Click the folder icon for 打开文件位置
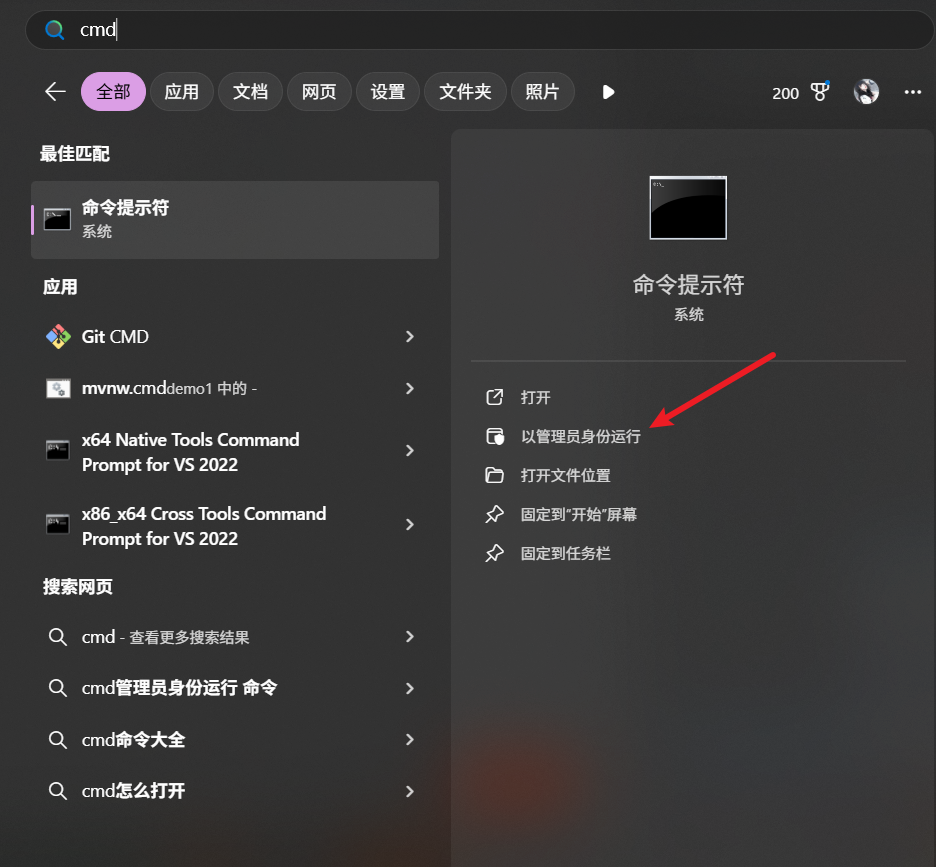 (494, 475)
